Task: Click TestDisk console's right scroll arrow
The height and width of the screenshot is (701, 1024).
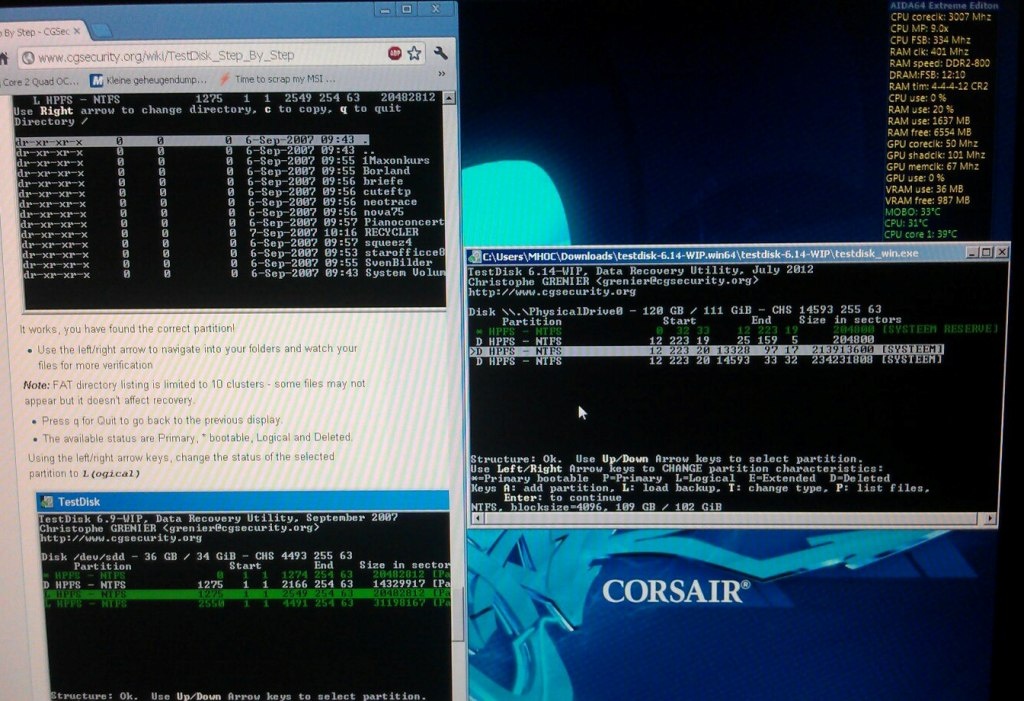Action: pos(990,519)
